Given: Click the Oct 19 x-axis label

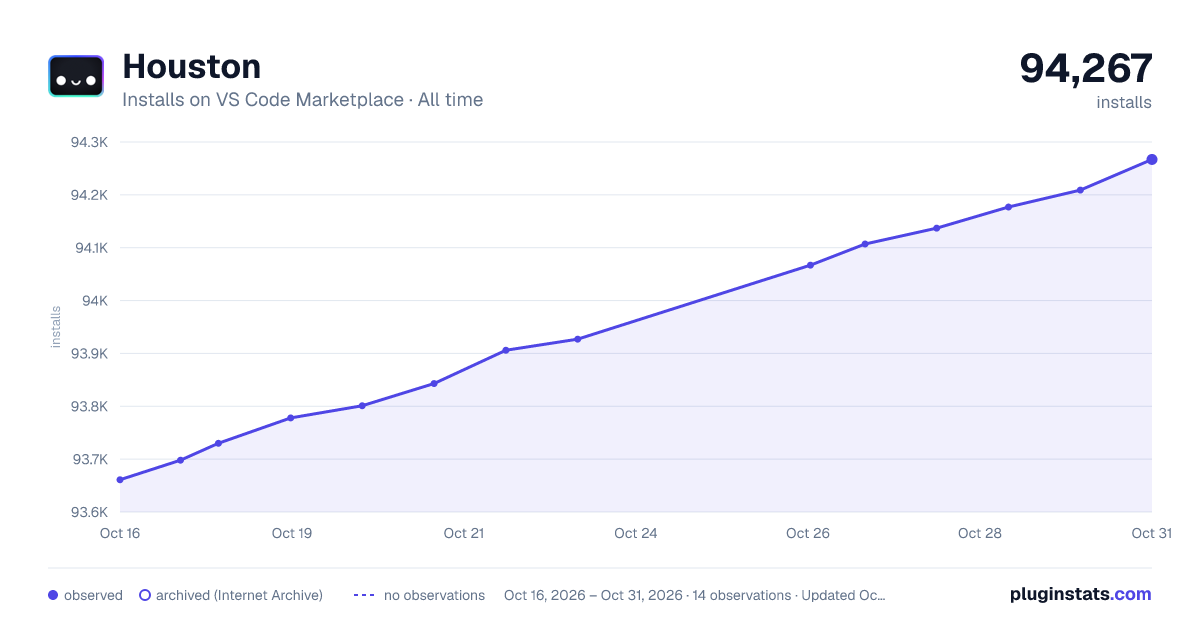Looking at the screenshot, I should click(292, 533).
